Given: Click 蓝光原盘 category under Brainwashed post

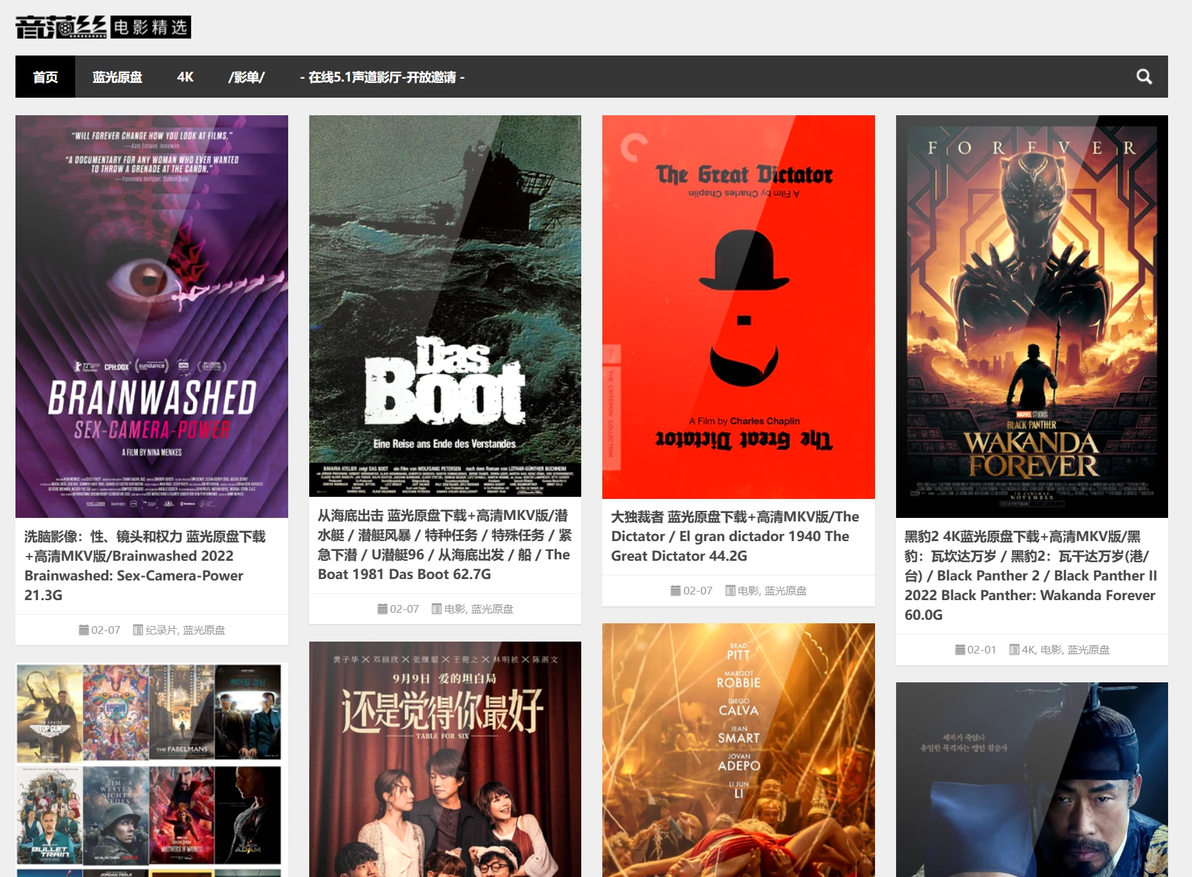Looking at the screenshot, I should pyautogui.click(x=204, y=630).
